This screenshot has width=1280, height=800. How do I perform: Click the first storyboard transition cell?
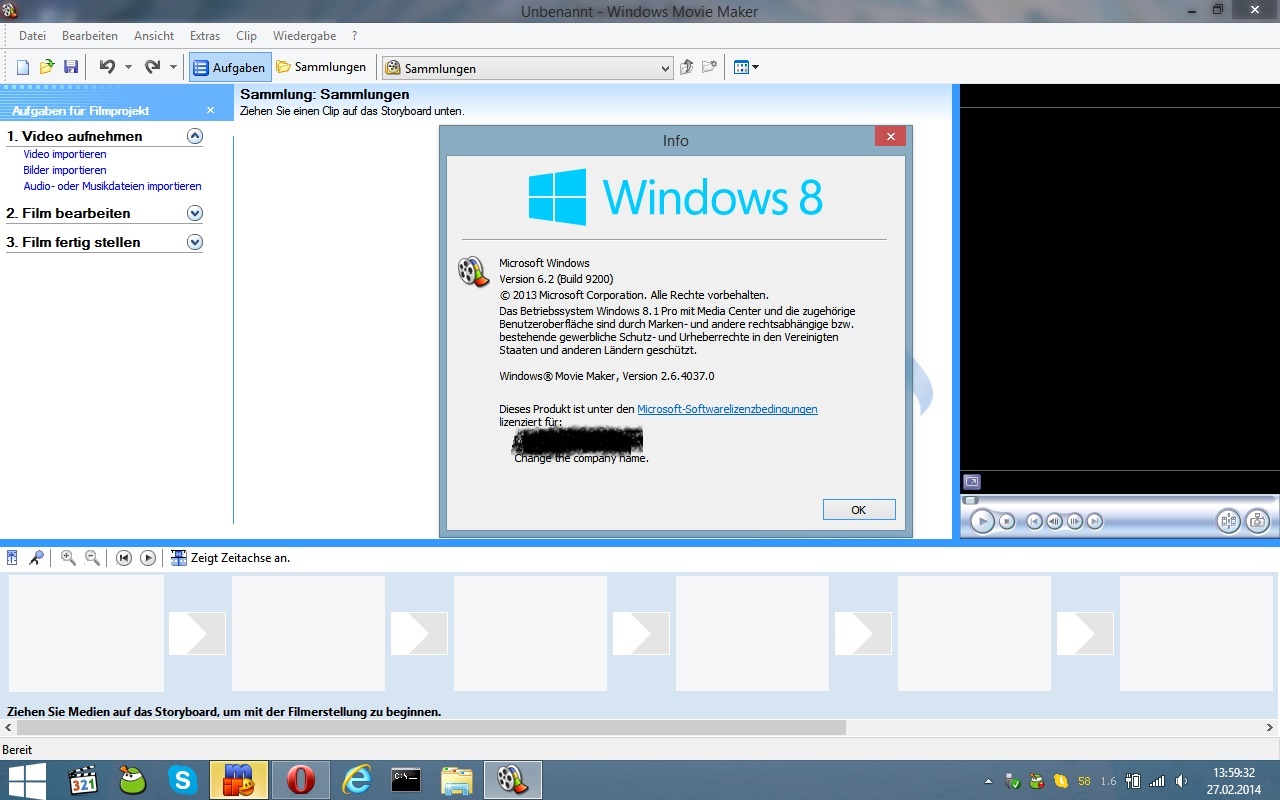(x=197, y=633)
